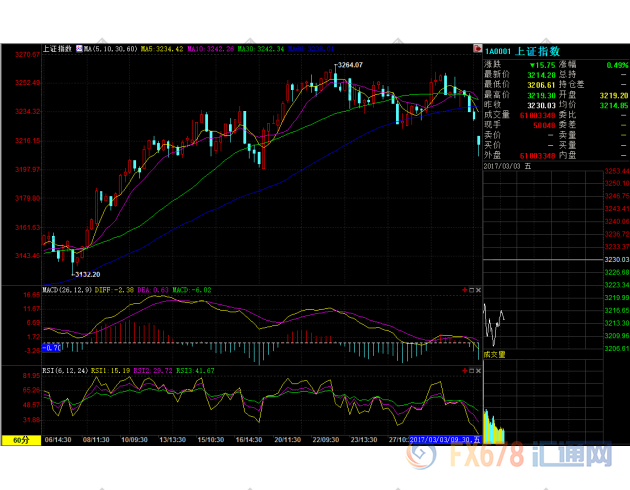Click the 1A0001 stock code
This screenshot has height=490, width=630.
pos(498,50)
